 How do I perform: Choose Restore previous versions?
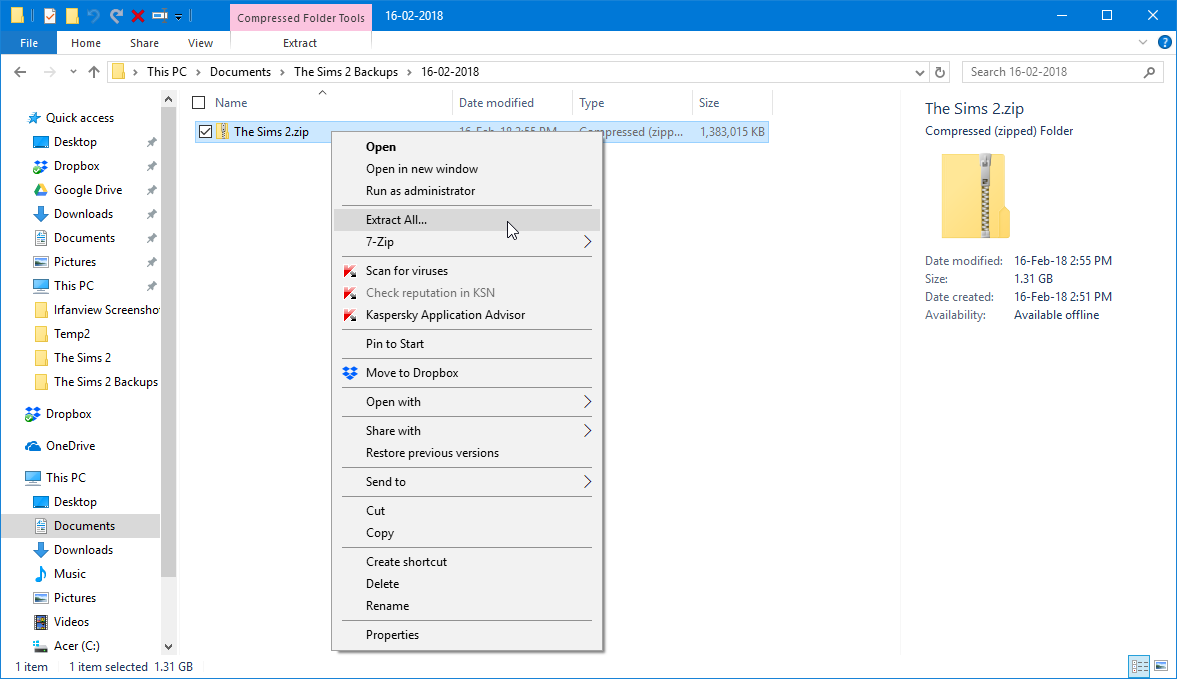pos(466,453)
